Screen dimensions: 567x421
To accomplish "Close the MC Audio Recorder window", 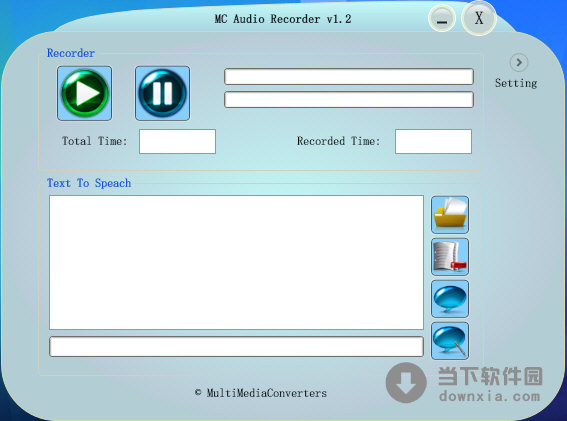I will click(479, 18).
